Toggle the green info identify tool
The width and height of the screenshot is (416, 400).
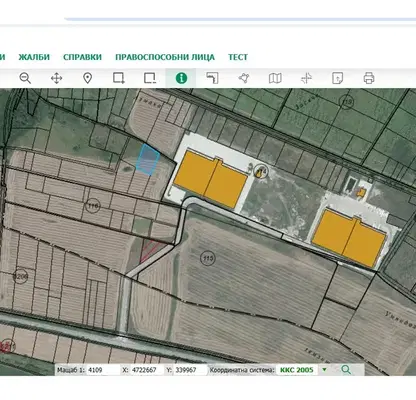pyautogui.click(x=181, y=78)
